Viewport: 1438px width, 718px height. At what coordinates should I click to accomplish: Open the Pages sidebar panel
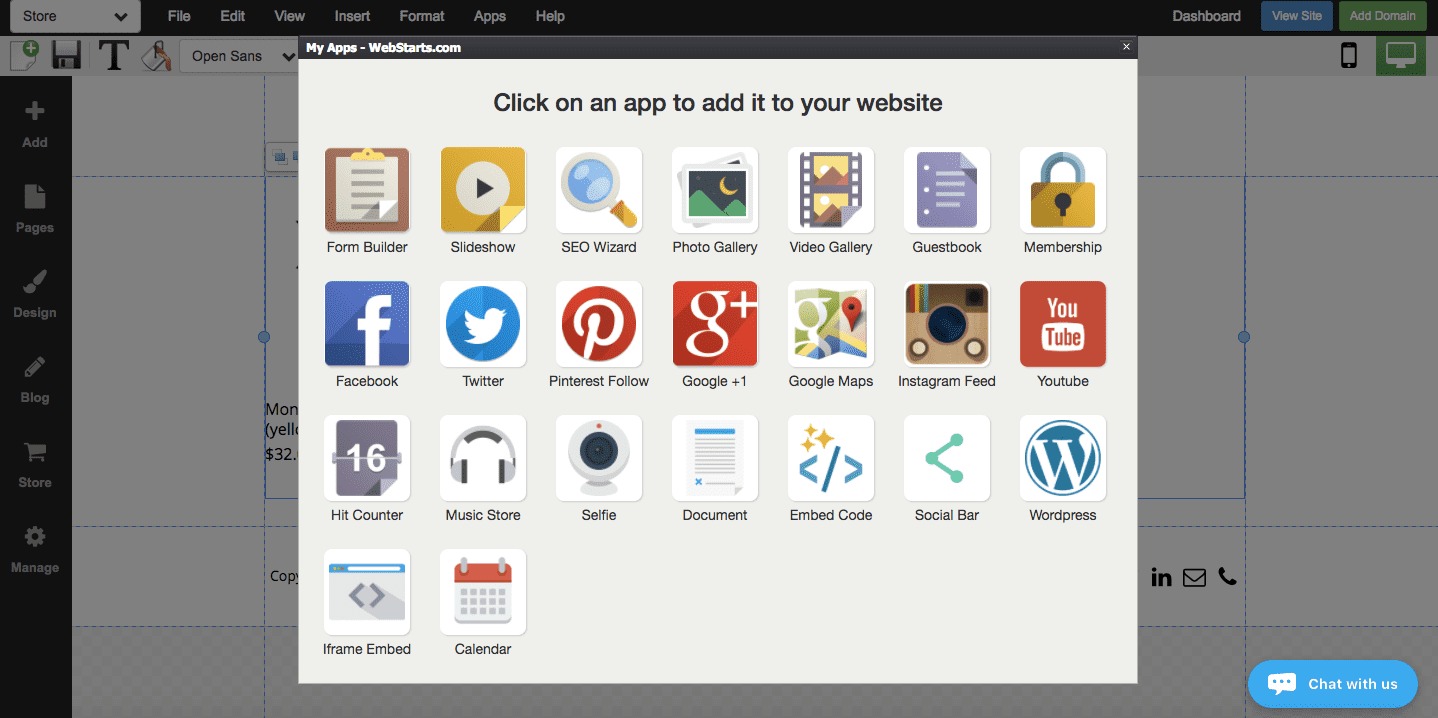click(35, 209)
